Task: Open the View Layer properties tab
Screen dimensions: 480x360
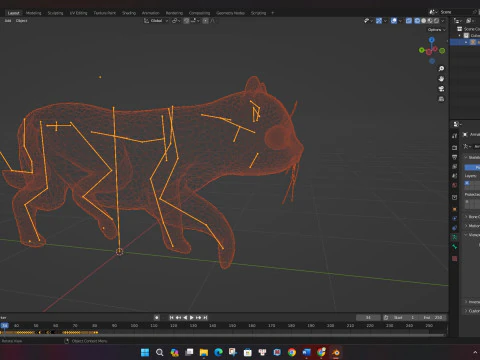Action: coord(455,166)
